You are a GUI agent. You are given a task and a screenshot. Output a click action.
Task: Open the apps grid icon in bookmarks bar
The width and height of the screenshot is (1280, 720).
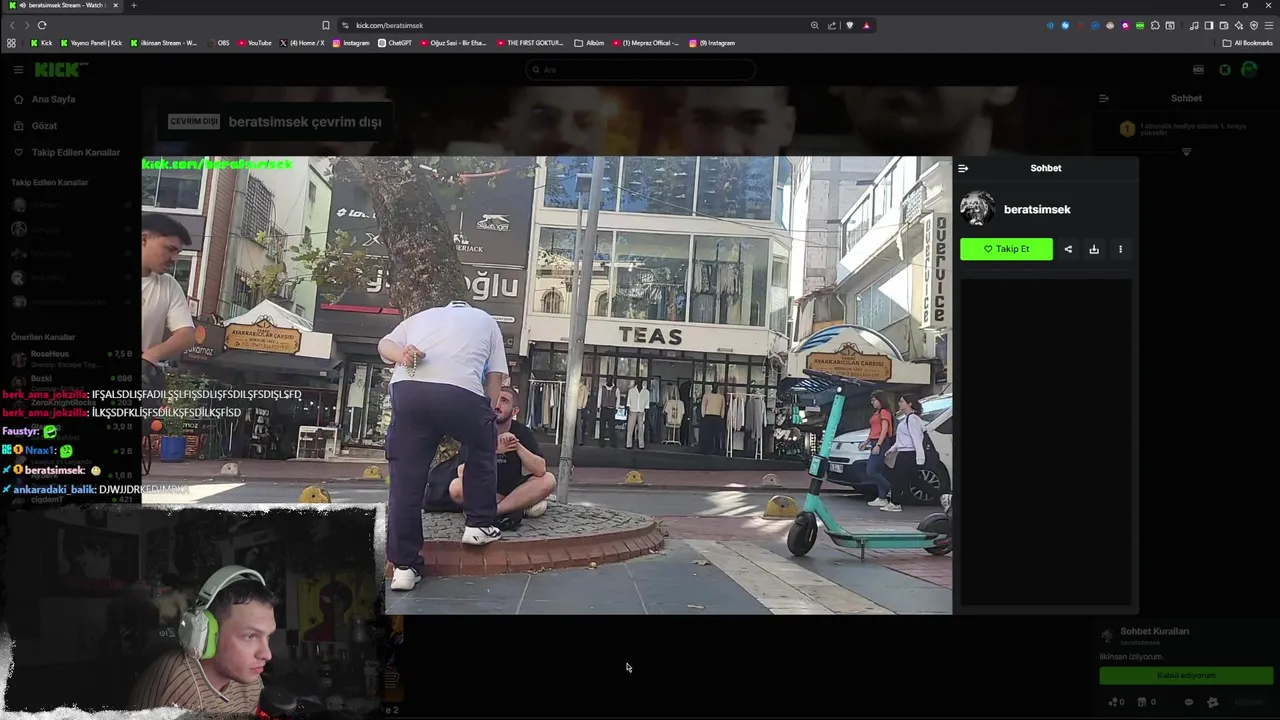click(11, 43)
